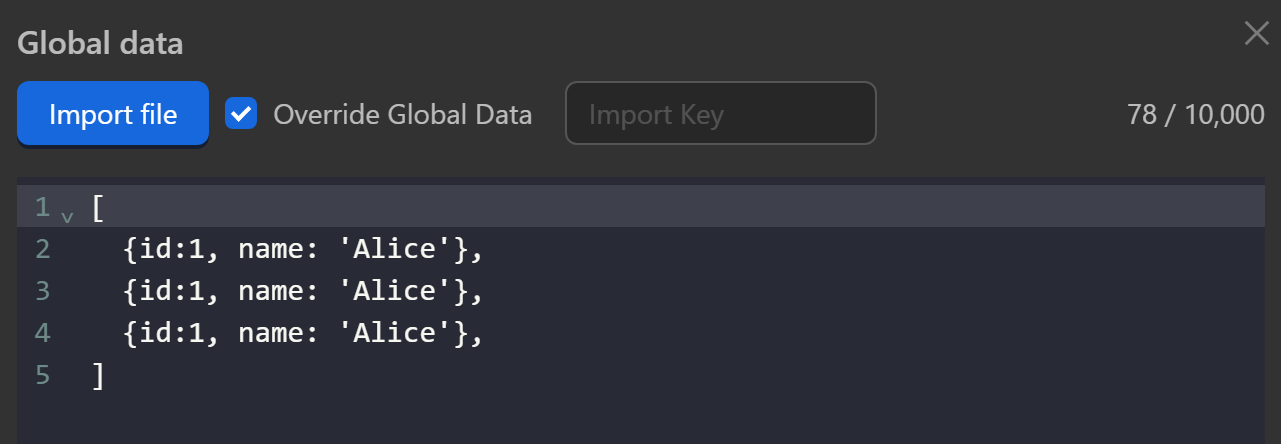Focus the Import Key input field
This screenshot has height=444, width=1281.
tap(720, 114)
